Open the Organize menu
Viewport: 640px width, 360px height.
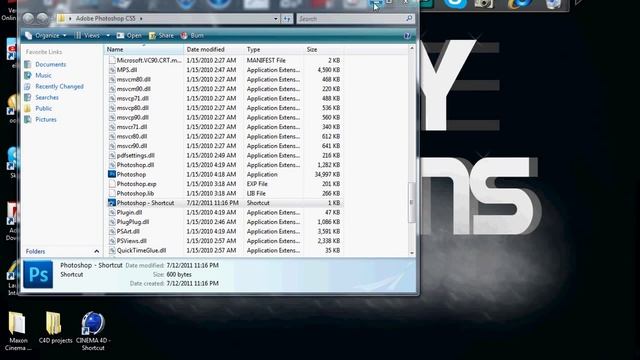[45, 36]
